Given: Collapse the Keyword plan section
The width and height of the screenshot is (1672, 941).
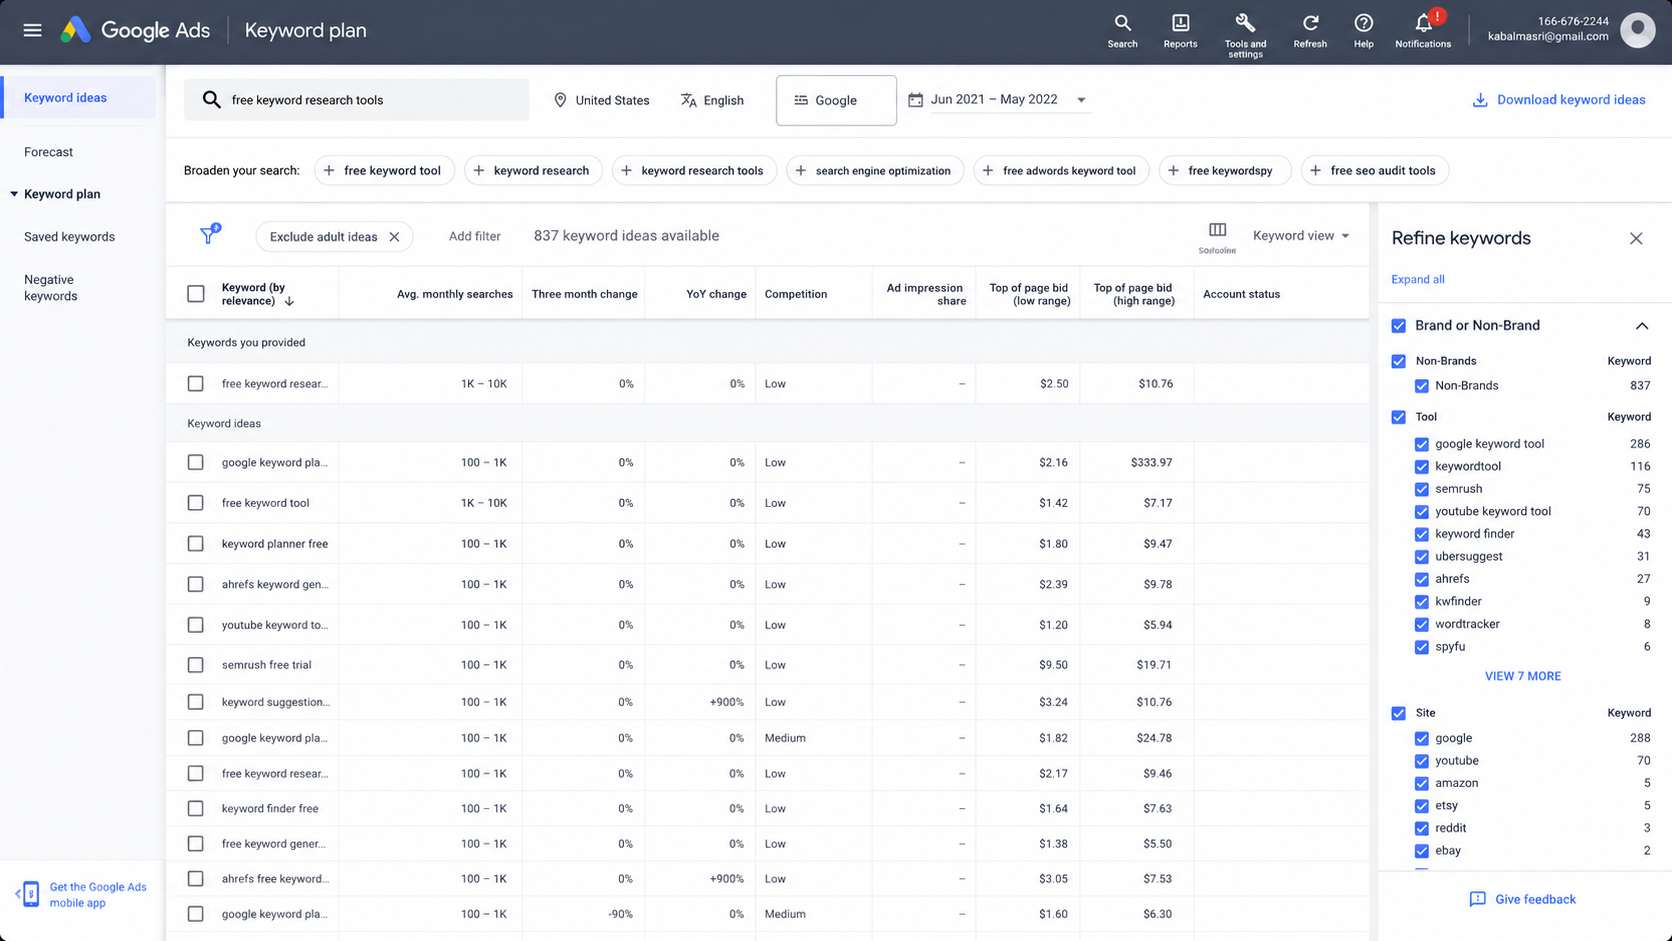Looking at the screenshot, I should coord(14,194).
